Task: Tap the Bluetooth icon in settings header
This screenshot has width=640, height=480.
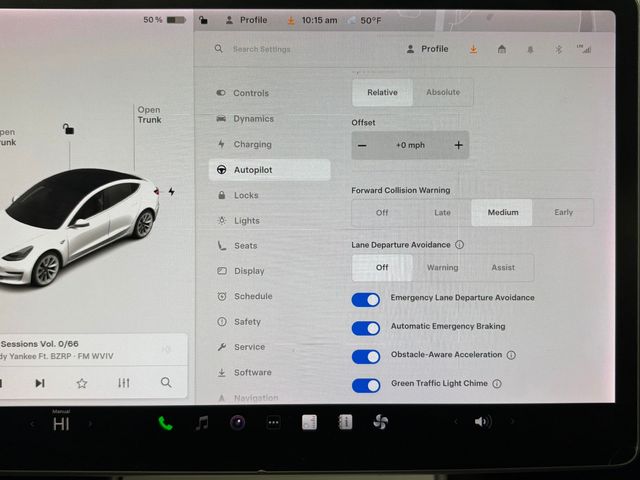Action: click(559, 49)
